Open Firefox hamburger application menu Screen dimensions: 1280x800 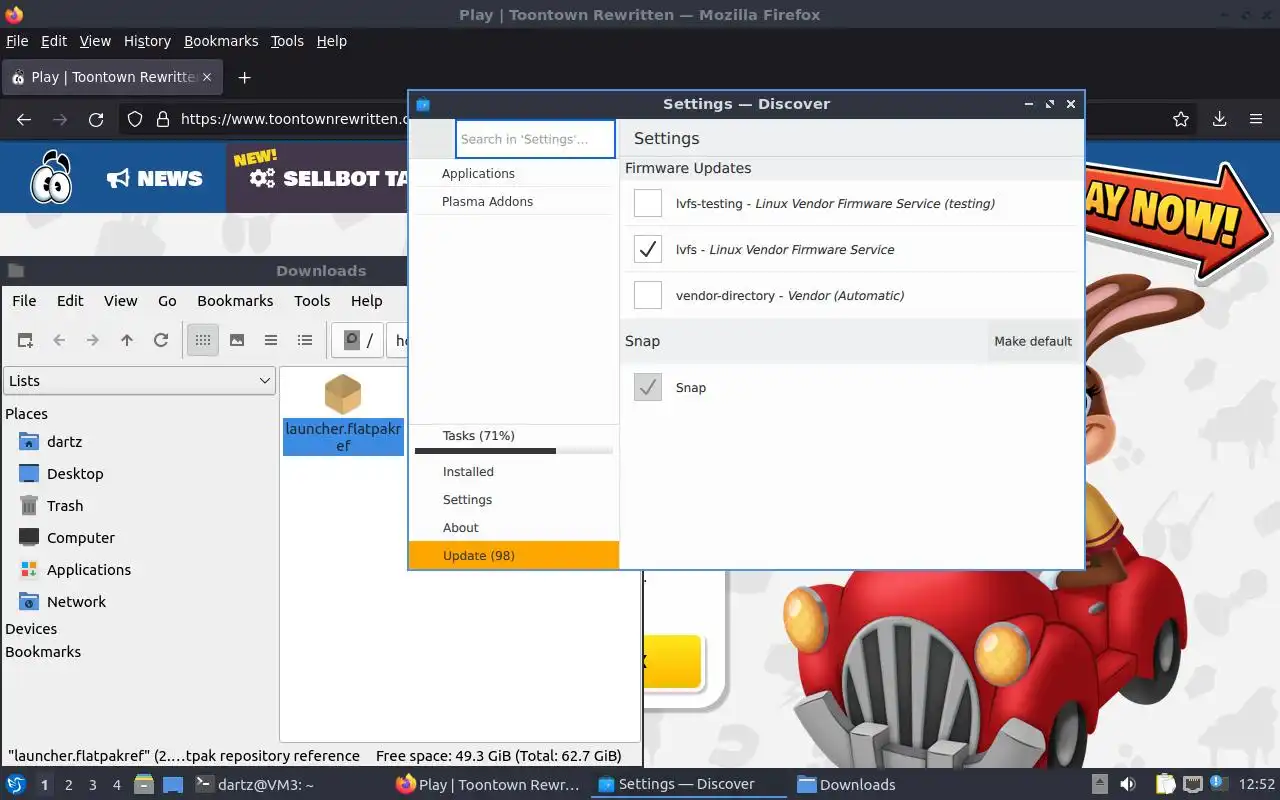(1256, 119)
